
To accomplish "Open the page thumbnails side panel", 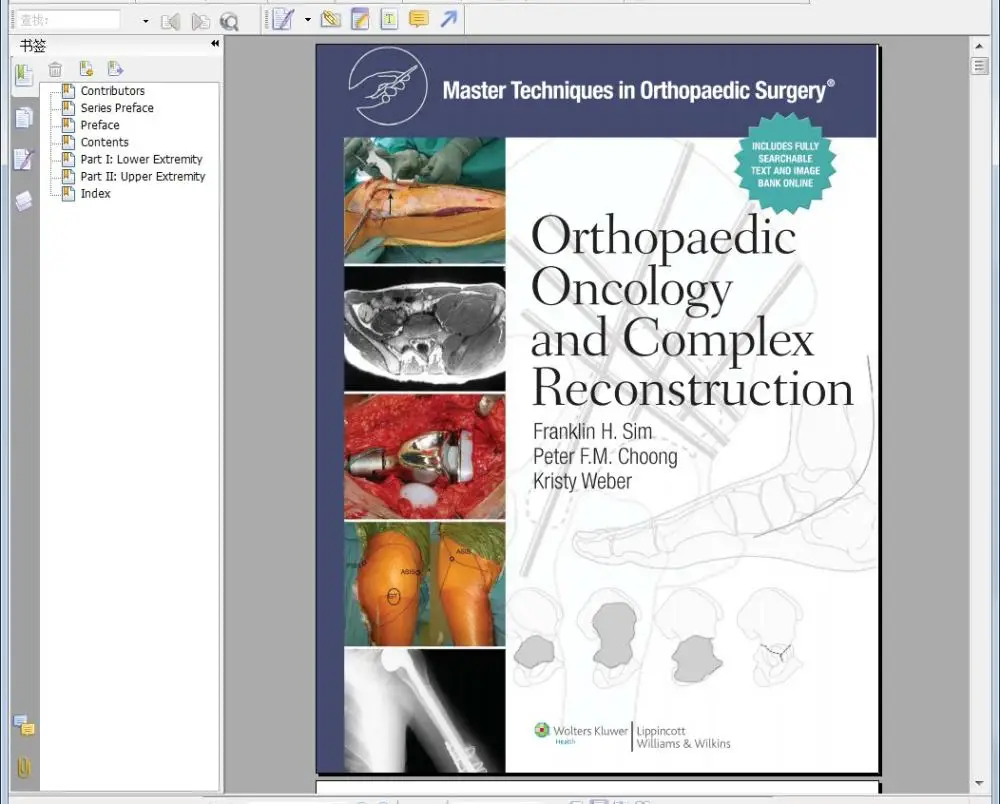I will 24,117.
